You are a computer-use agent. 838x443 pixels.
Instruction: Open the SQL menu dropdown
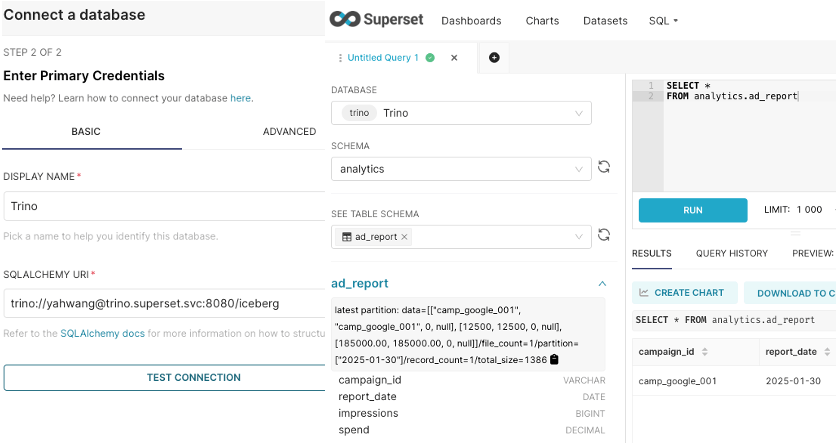pos(663,21)
